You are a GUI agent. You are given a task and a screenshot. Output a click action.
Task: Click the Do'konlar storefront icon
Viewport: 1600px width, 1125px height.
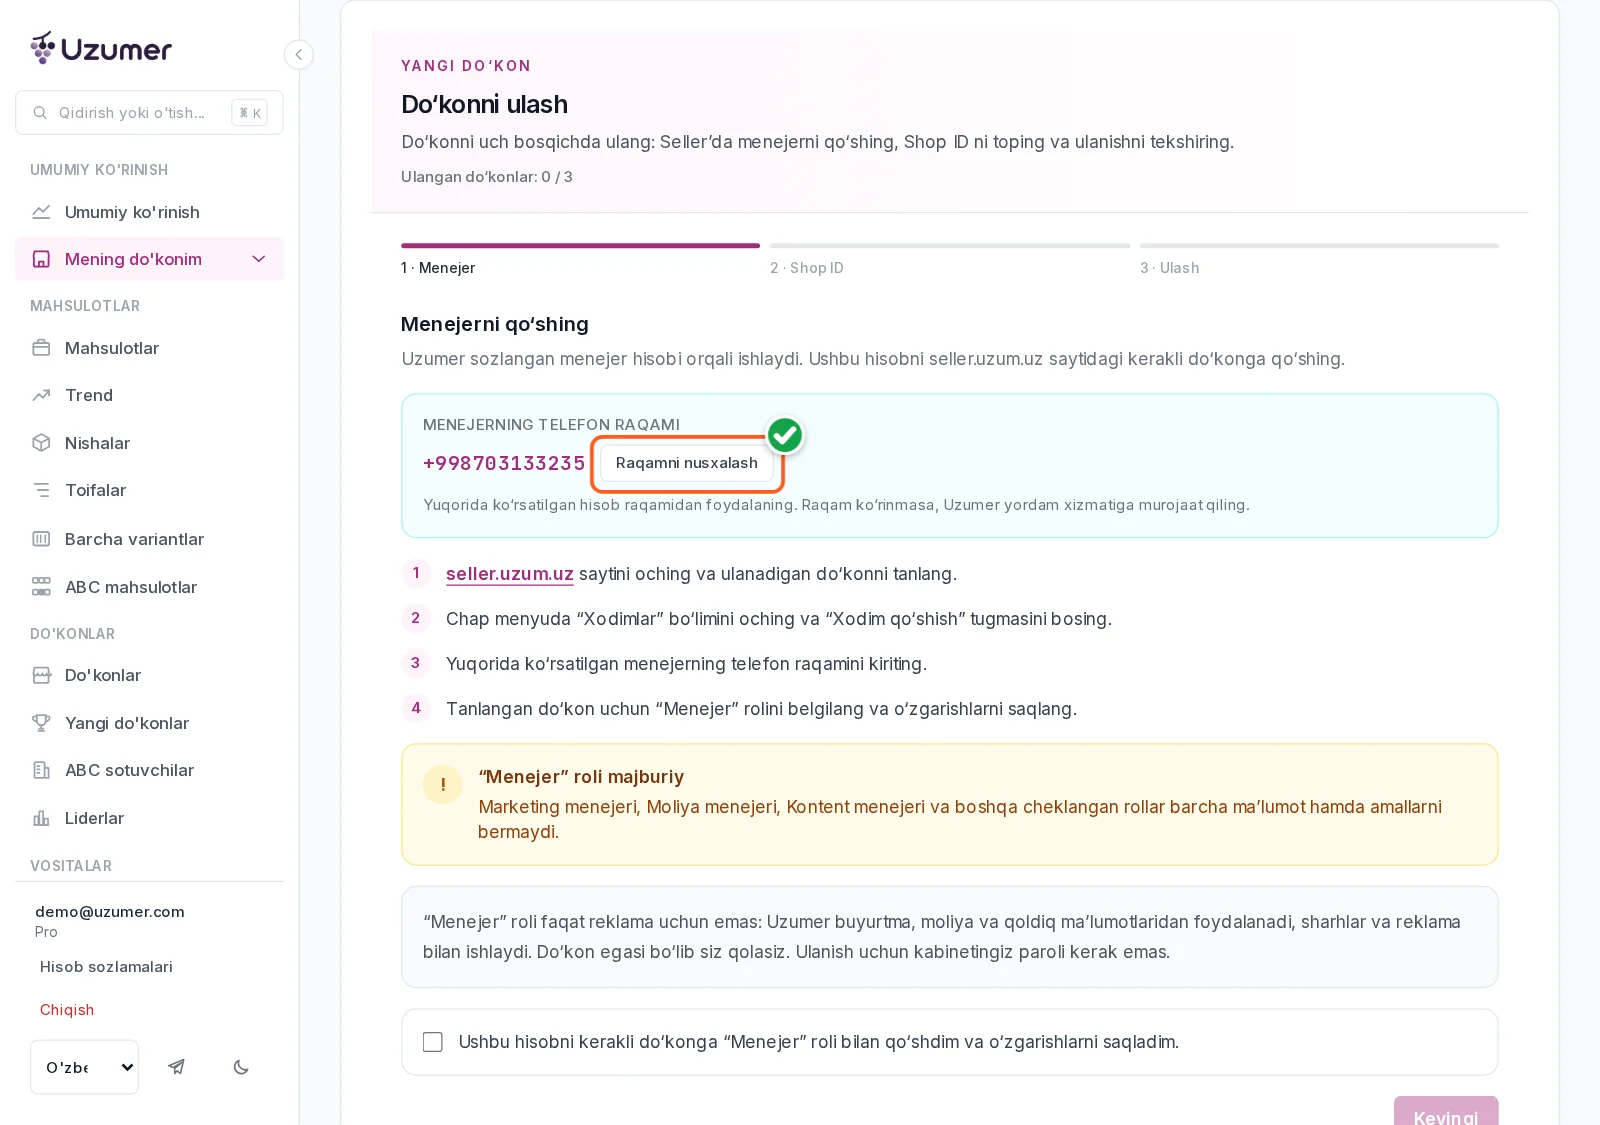pyautogui.click(x=41, y=675)
